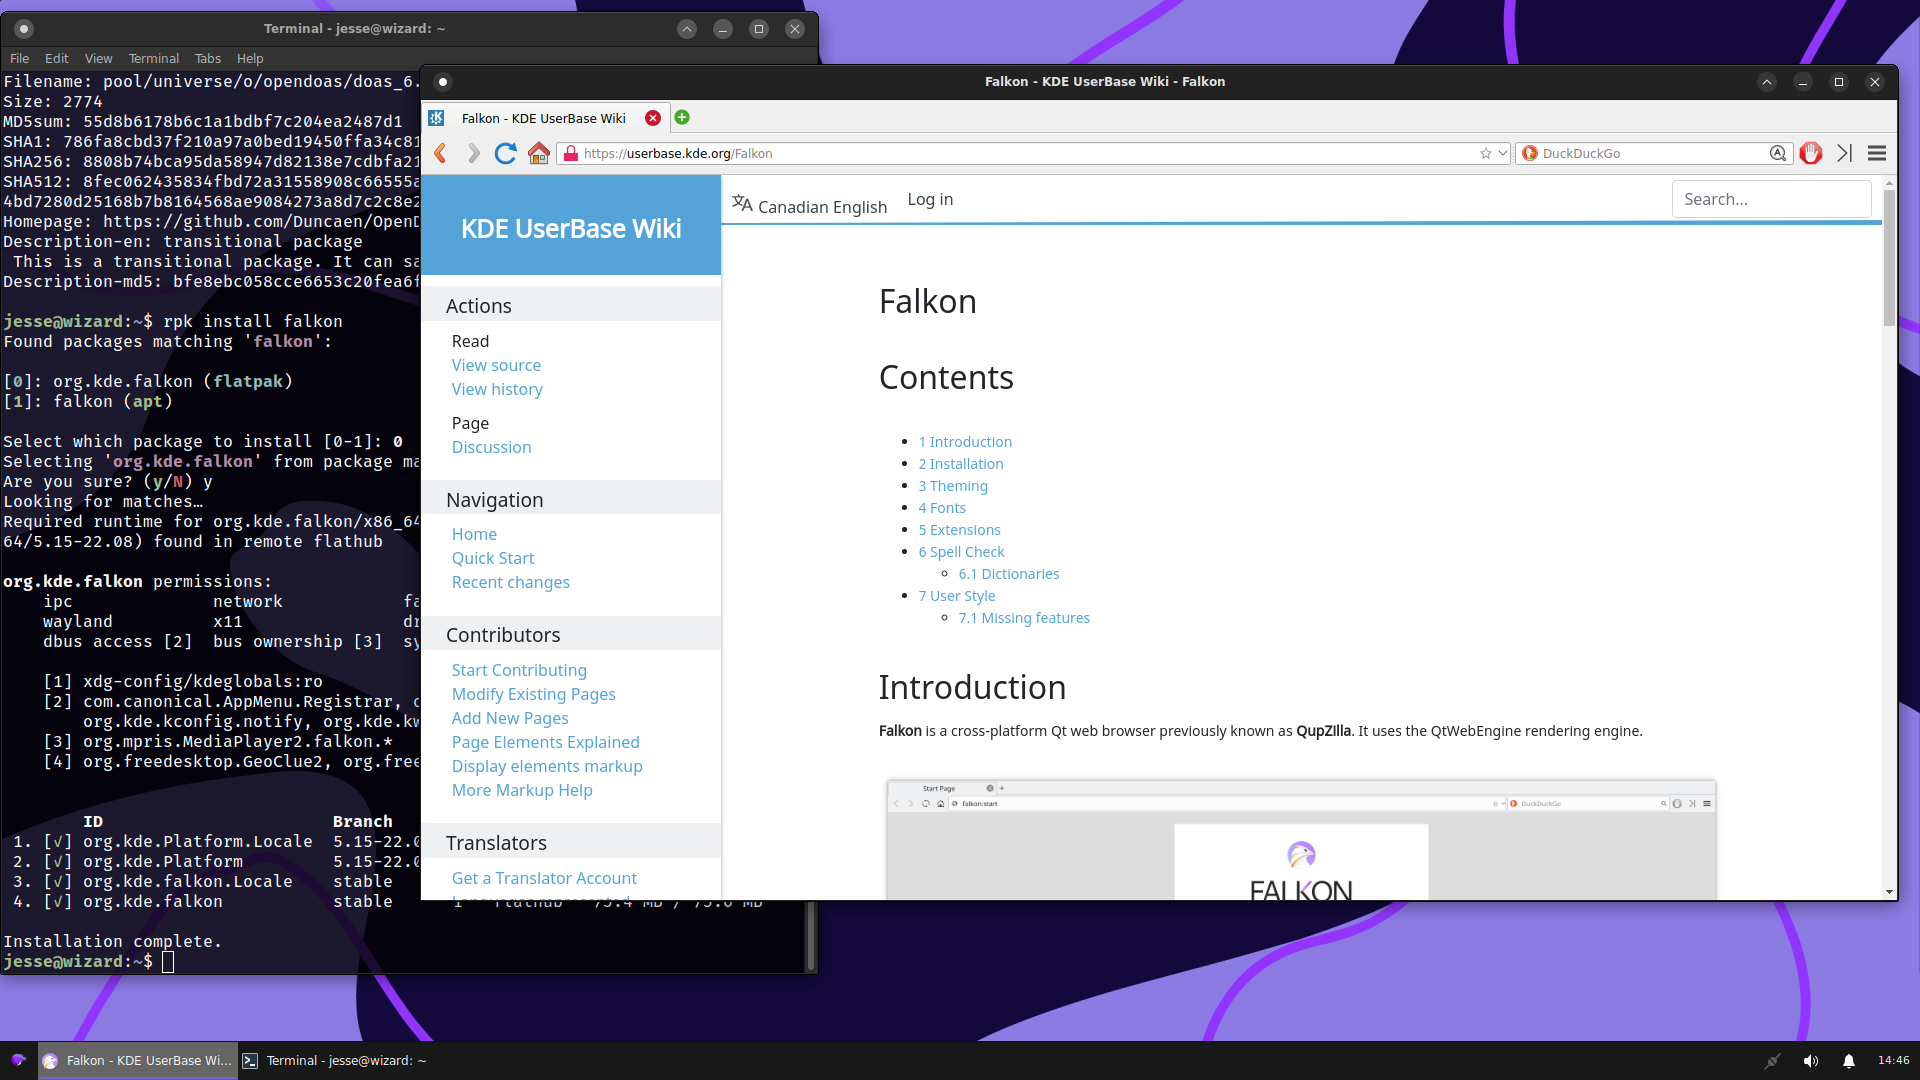Click the DuckDuckGo search magnifier icon
The height and width of the screenshot is (1080, 1920).
point(1777,153)
